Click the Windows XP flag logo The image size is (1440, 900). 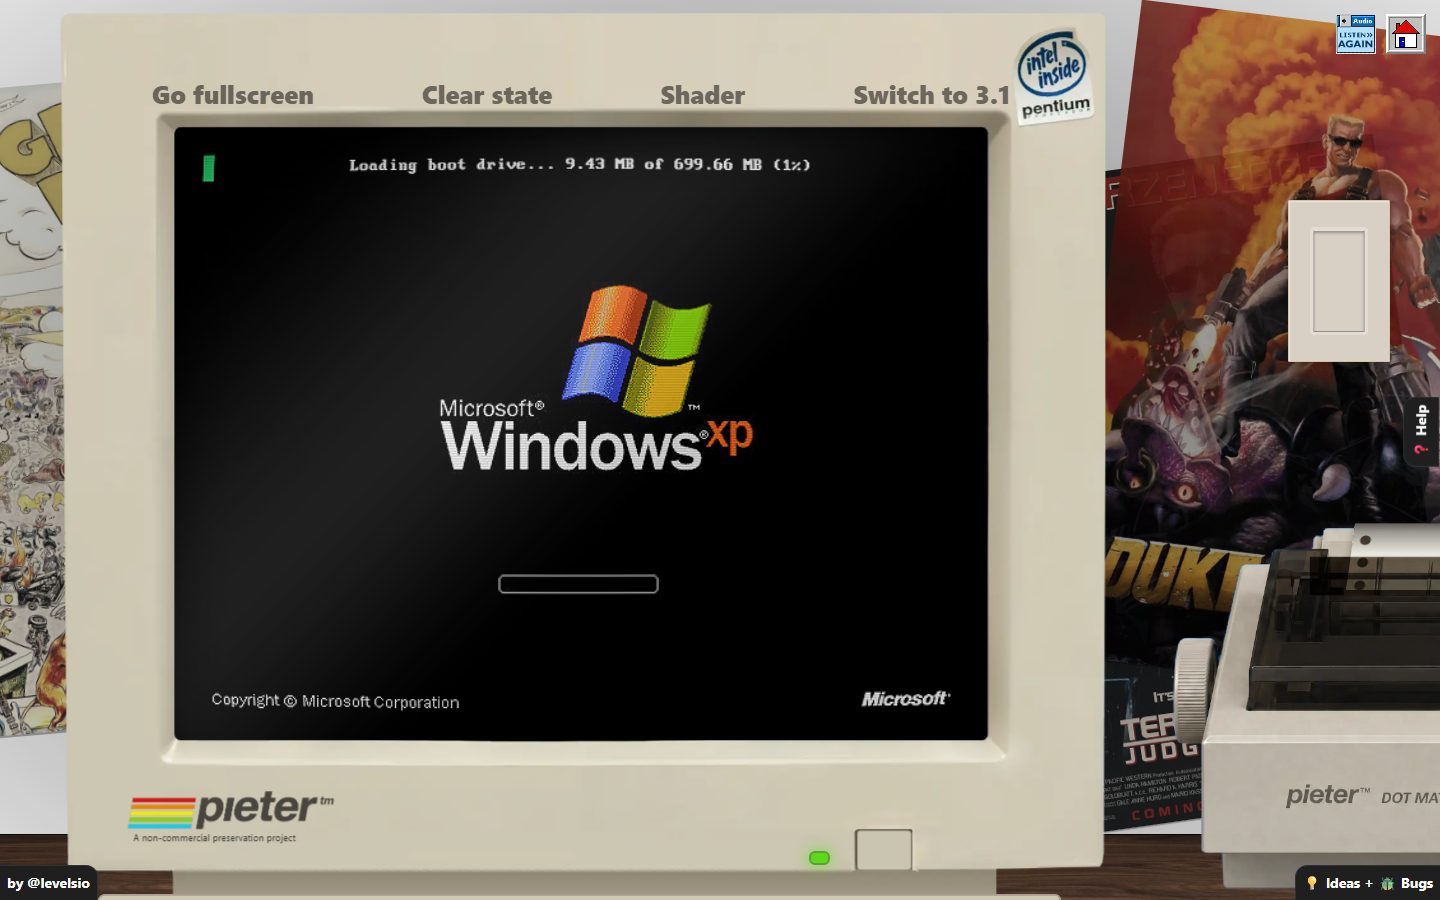636,350
